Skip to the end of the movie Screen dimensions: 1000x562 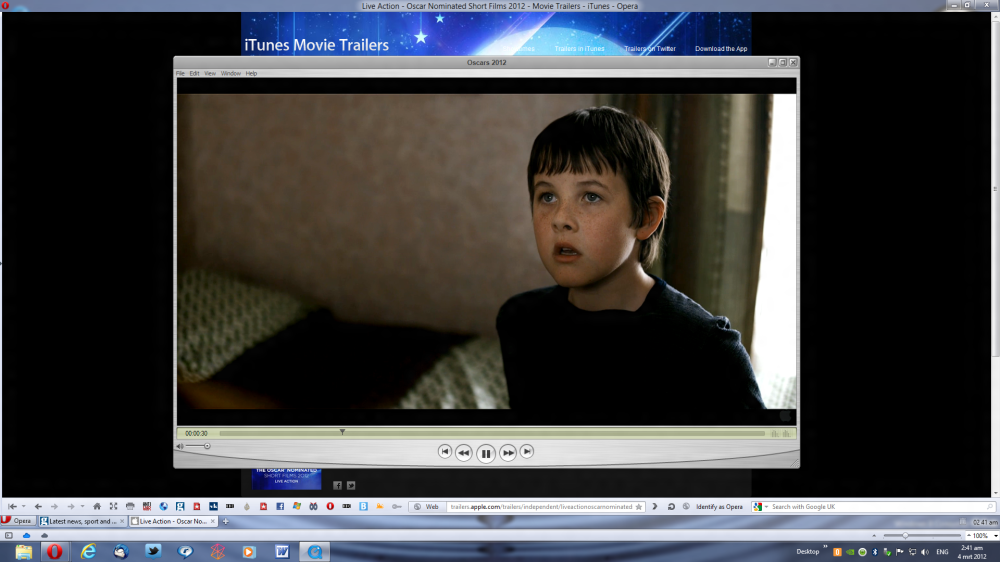pos(527,452)
